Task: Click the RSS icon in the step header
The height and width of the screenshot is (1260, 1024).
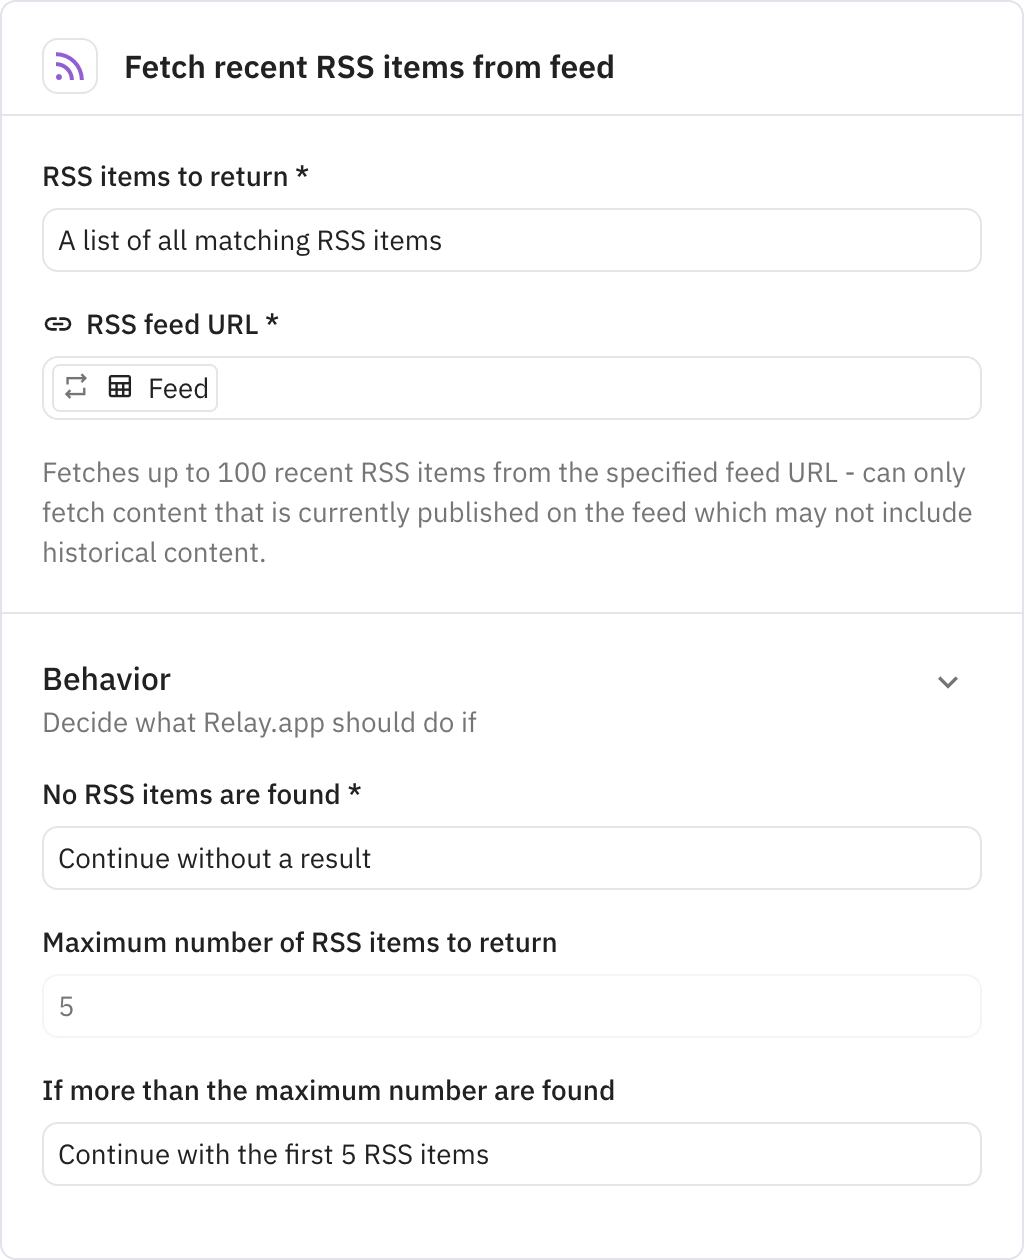Action: click(x=69, y=65)
